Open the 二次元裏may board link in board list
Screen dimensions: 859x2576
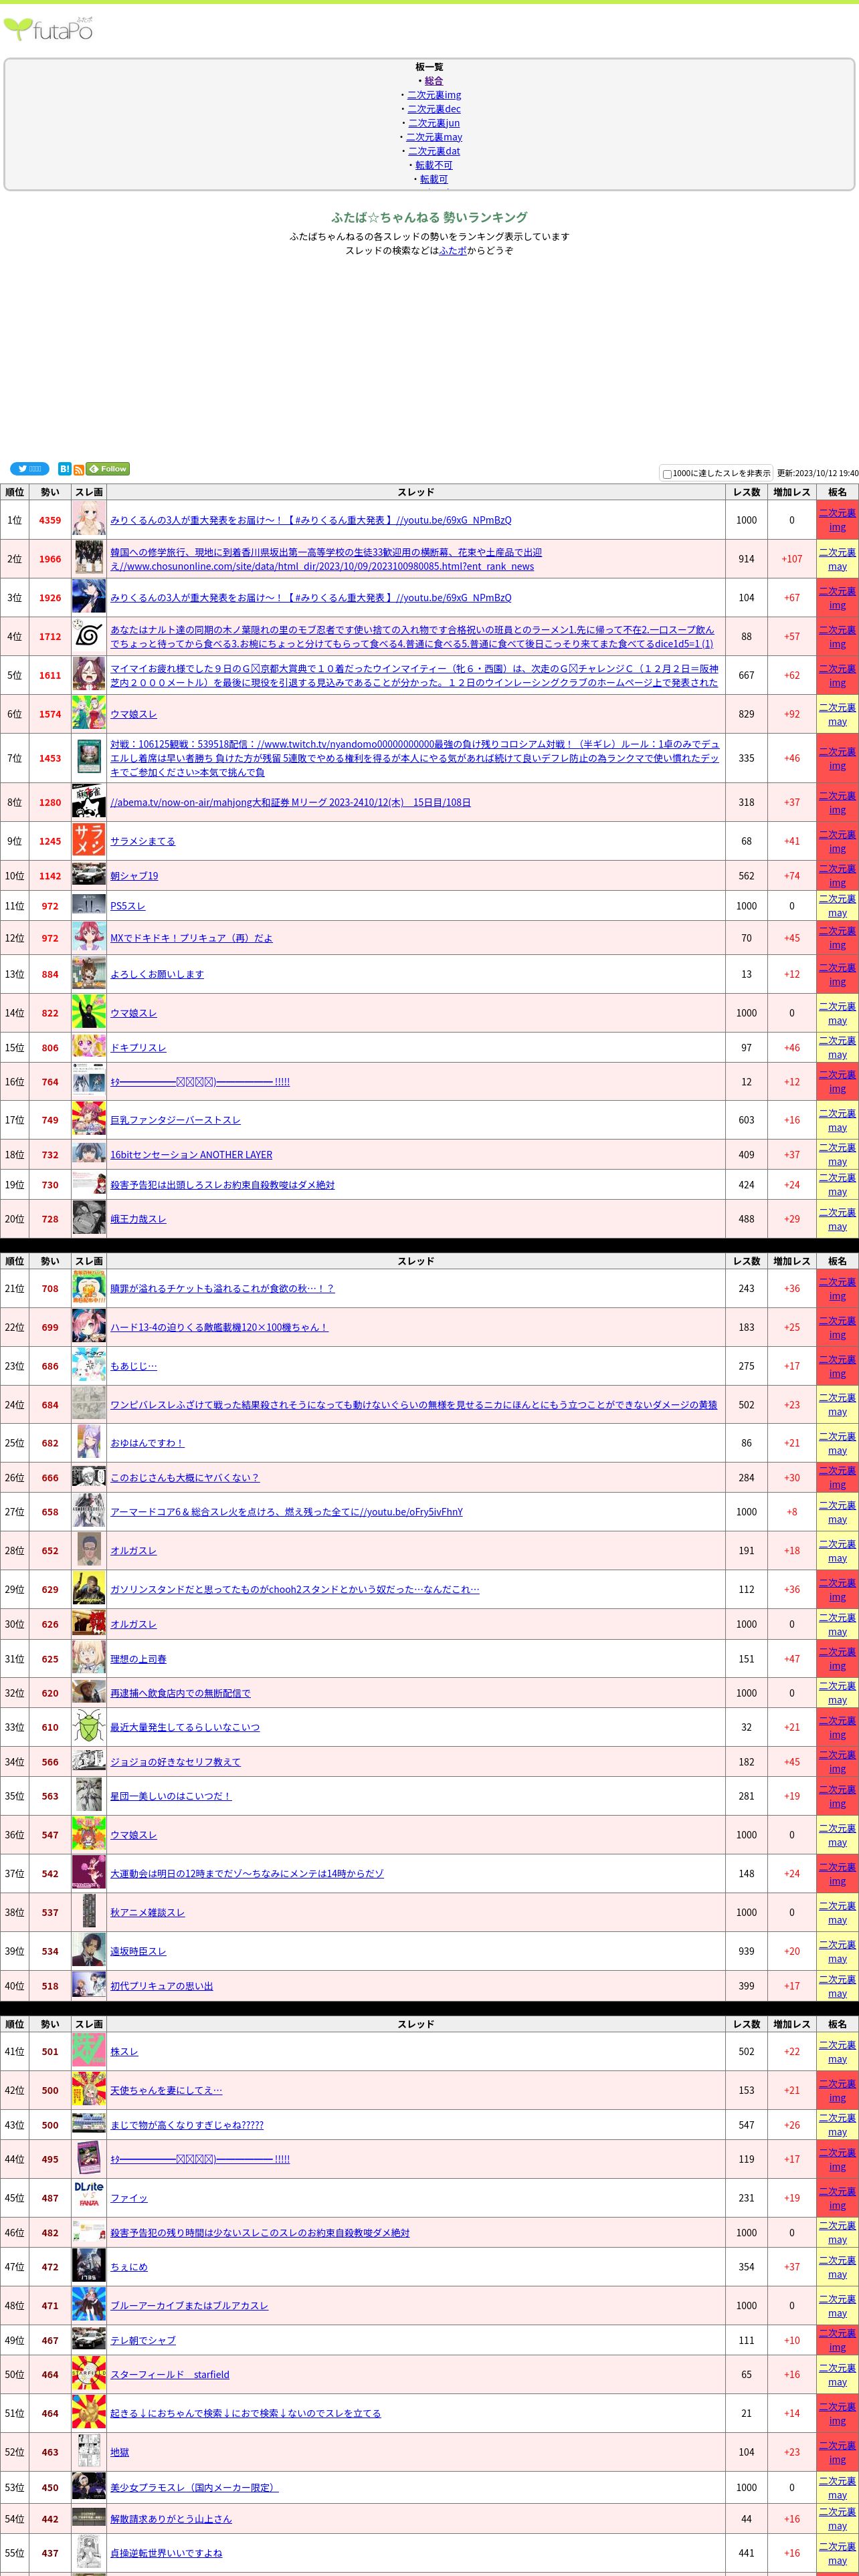point(434,137)
